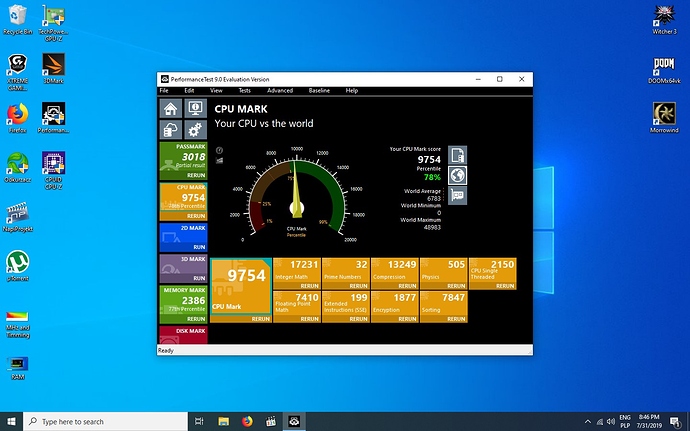690x431 pixels.
Task: Select the Disk Mark sidebar tile
Action: click(x=183, y=335)
